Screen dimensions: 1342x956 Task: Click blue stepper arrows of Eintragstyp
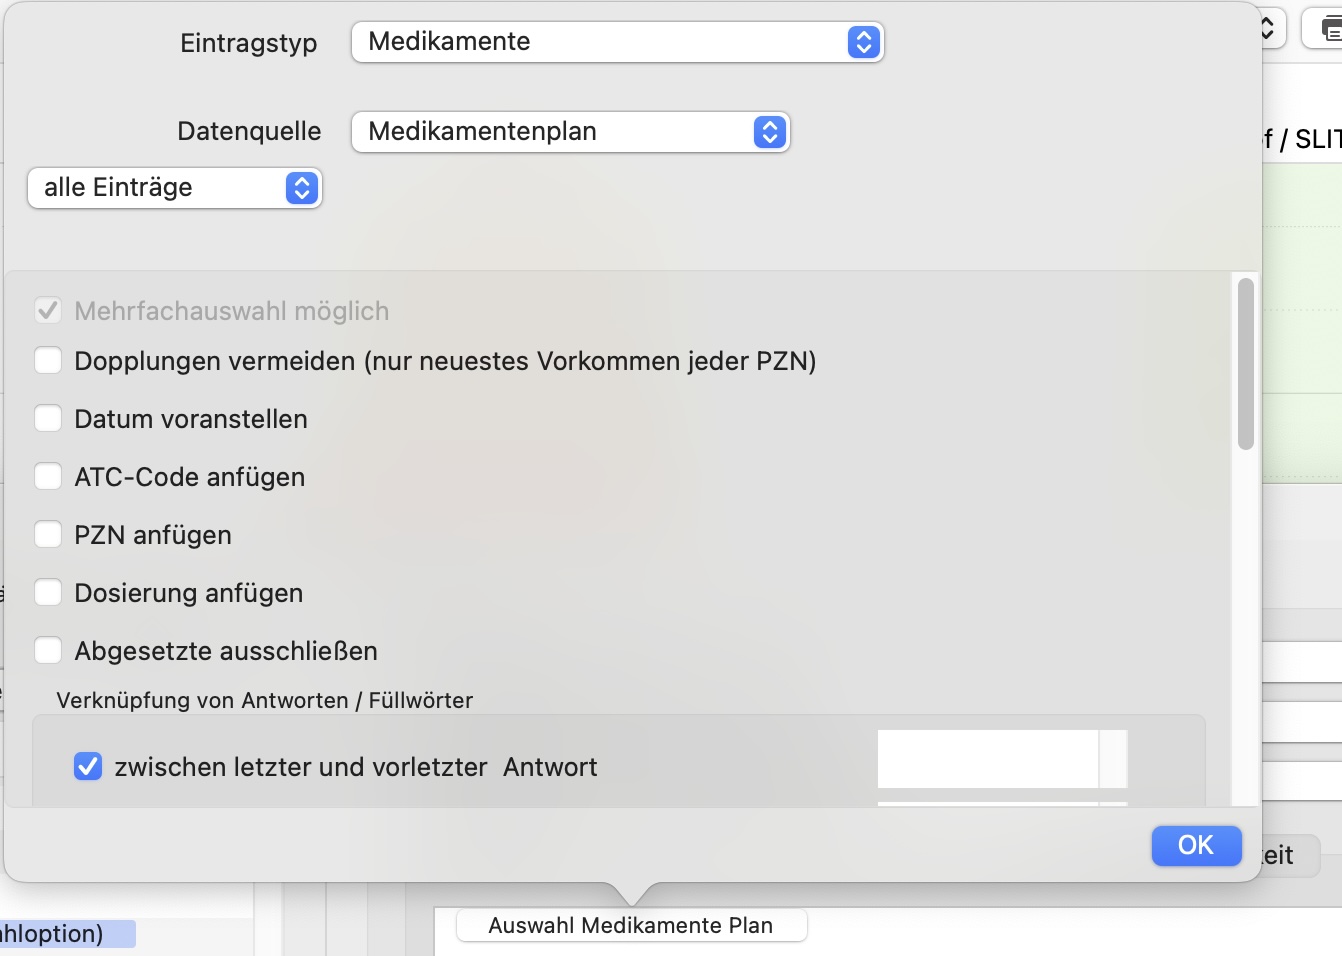[863, 42]
